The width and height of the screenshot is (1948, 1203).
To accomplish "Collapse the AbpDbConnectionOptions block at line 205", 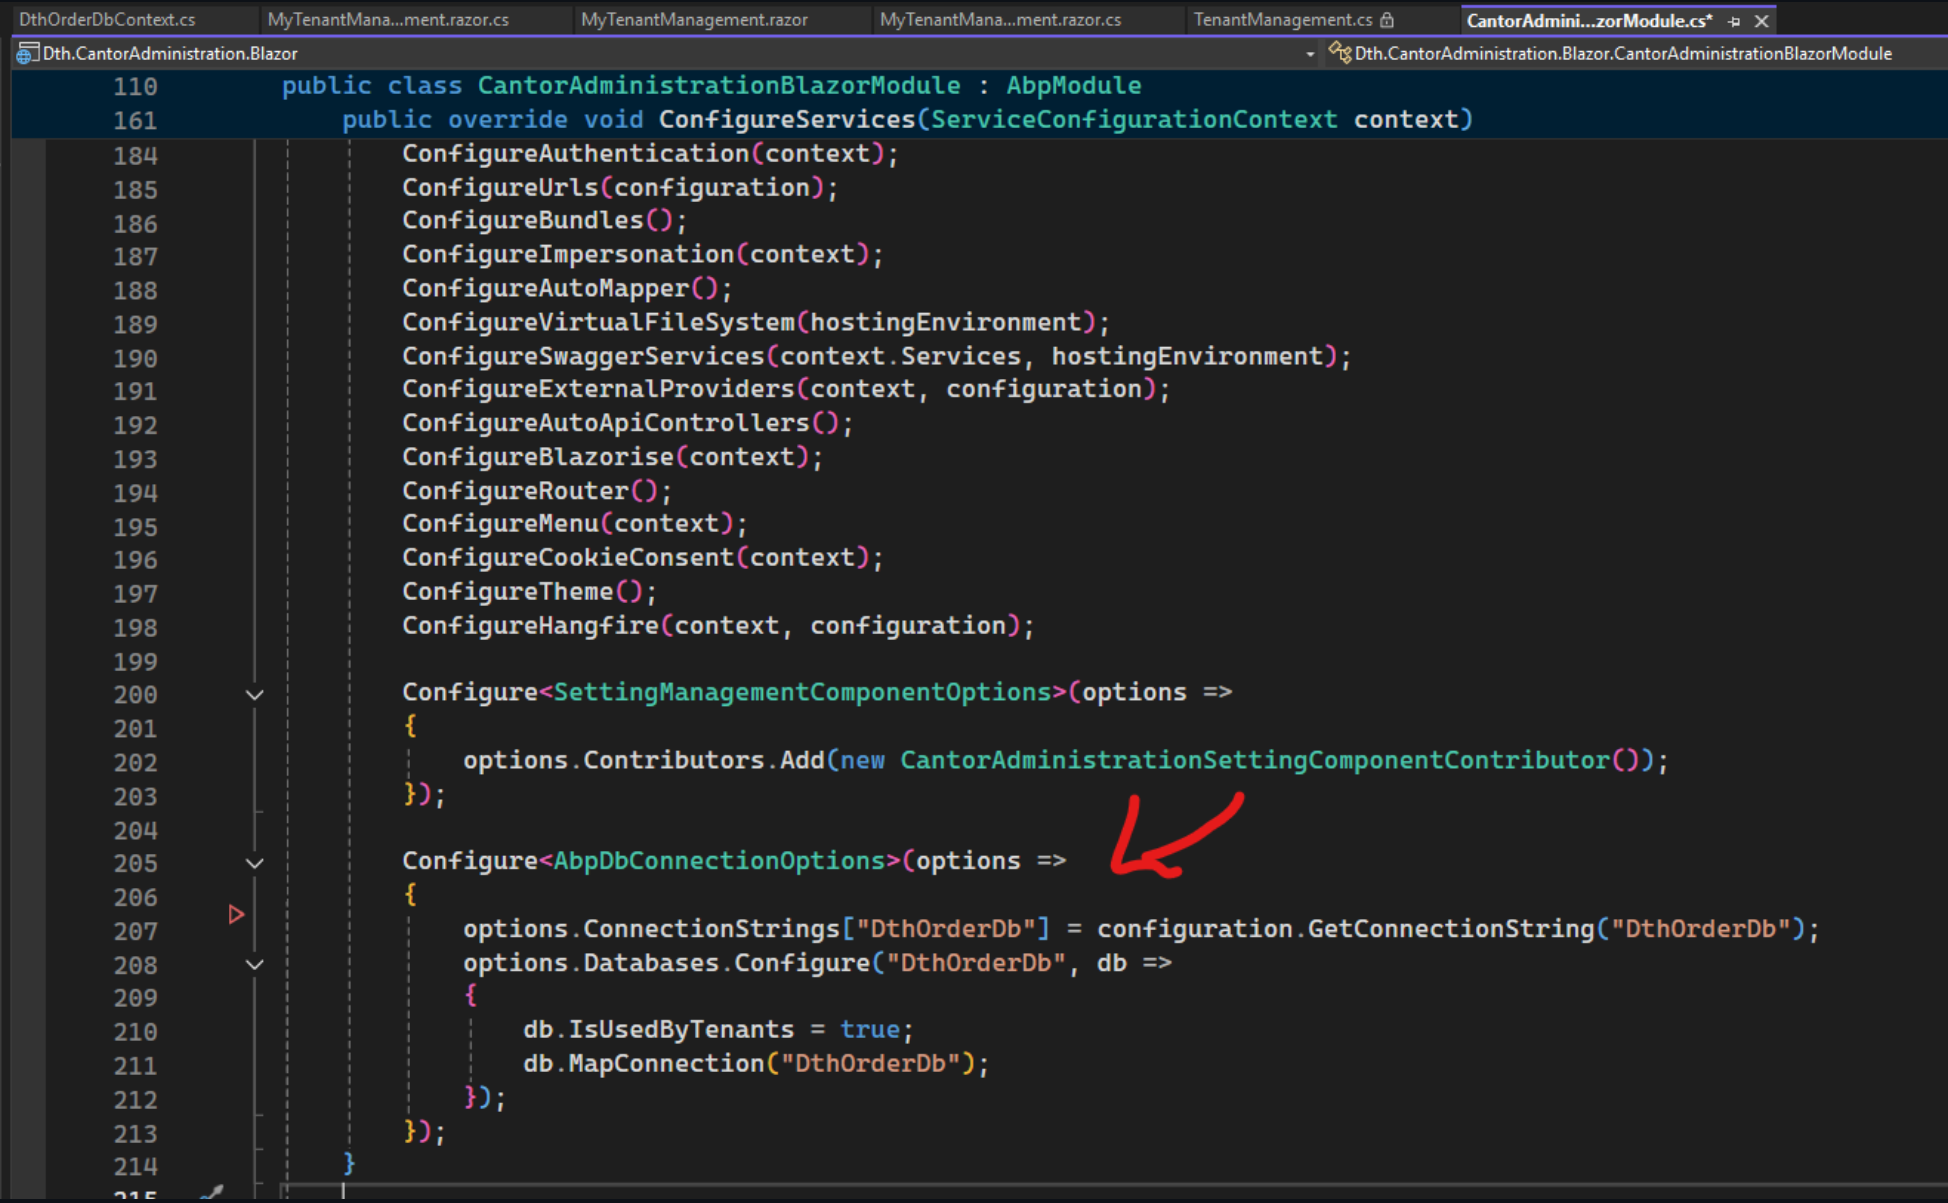I will tap(255, 863).
